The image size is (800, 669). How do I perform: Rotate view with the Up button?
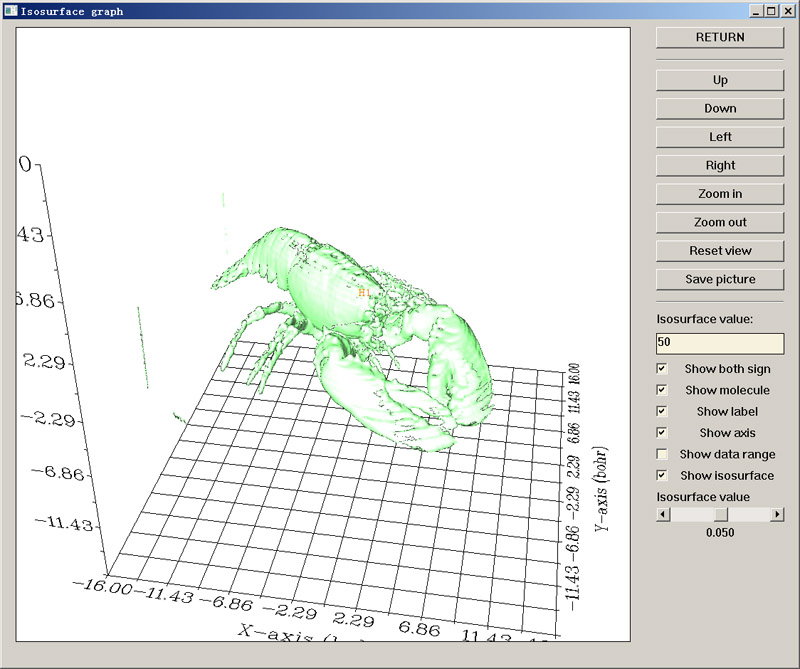click(719, 80)
